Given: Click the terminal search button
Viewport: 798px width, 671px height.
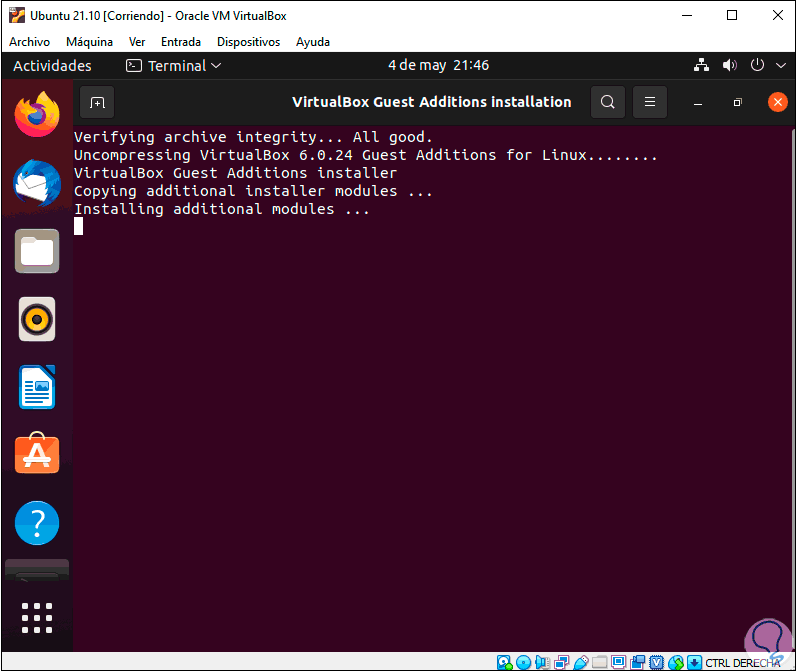Looking at the screenshot, I should [608, 102].
